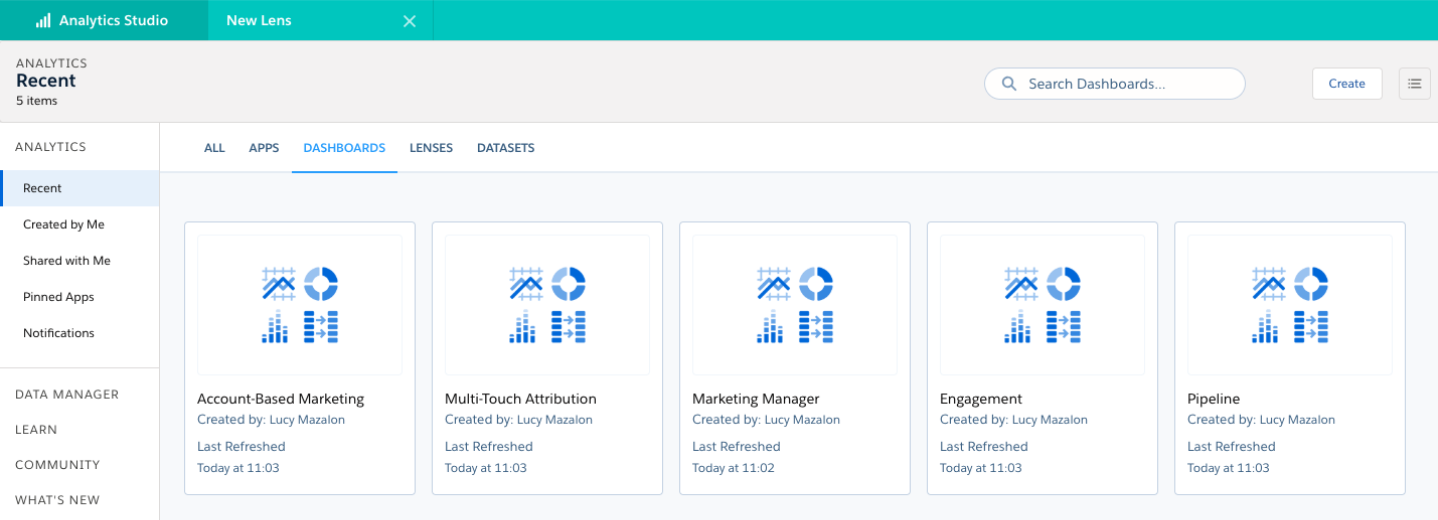1438x520 pixels.
Task: Click creator Lucy Mazalon under Engagement
Action: [x=1050, y=420]
